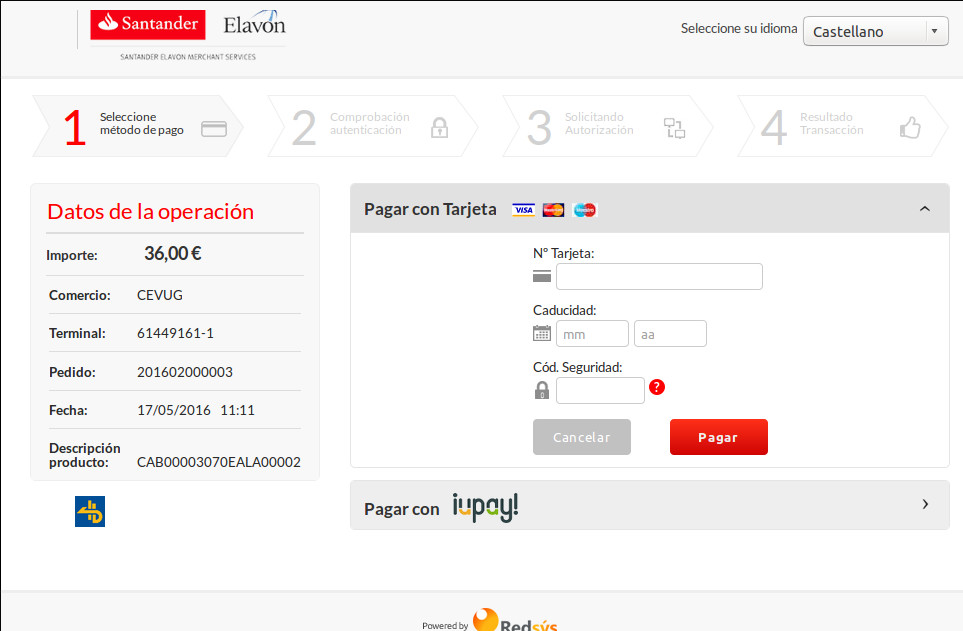Click the Visa card logo
Screen dimensions: 963x631
[523, 210]
